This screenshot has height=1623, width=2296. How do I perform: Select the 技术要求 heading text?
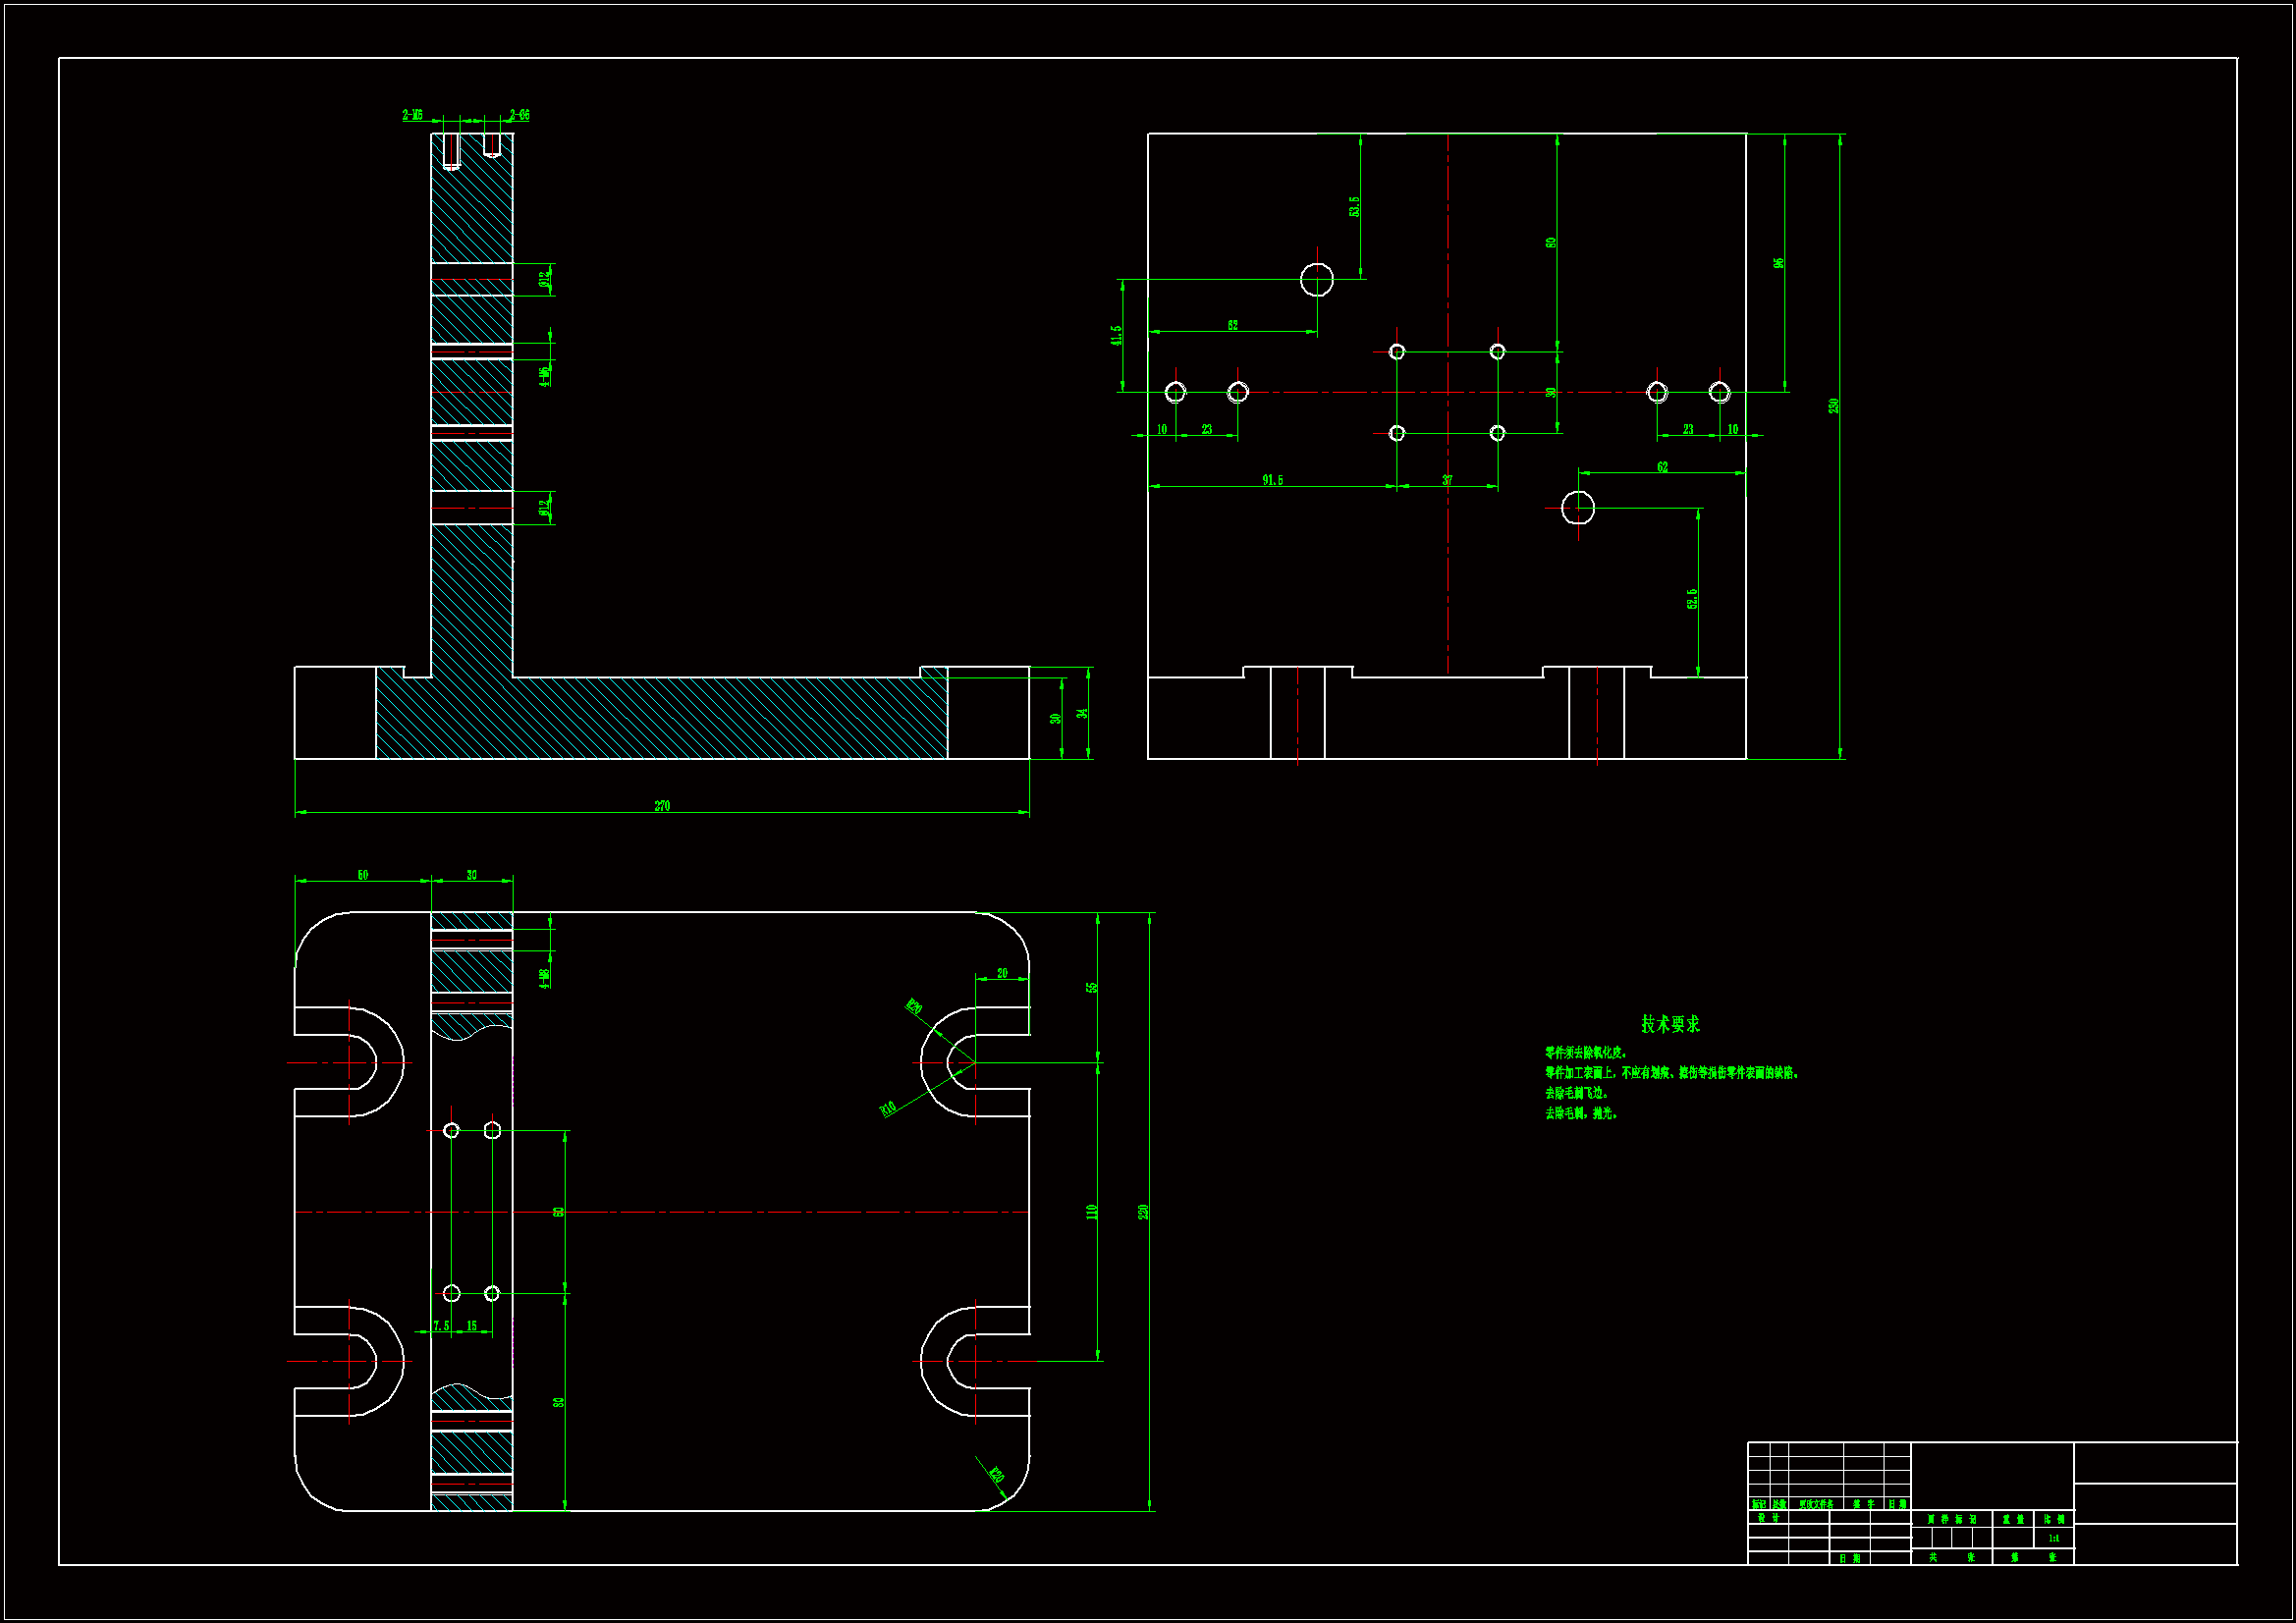tap(1670, 1024)
